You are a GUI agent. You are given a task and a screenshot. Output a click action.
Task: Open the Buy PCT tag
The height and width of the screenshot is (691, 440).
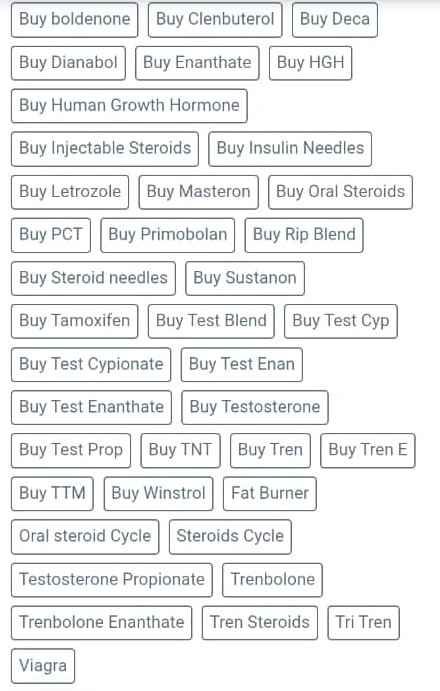(x=51, y=235)
